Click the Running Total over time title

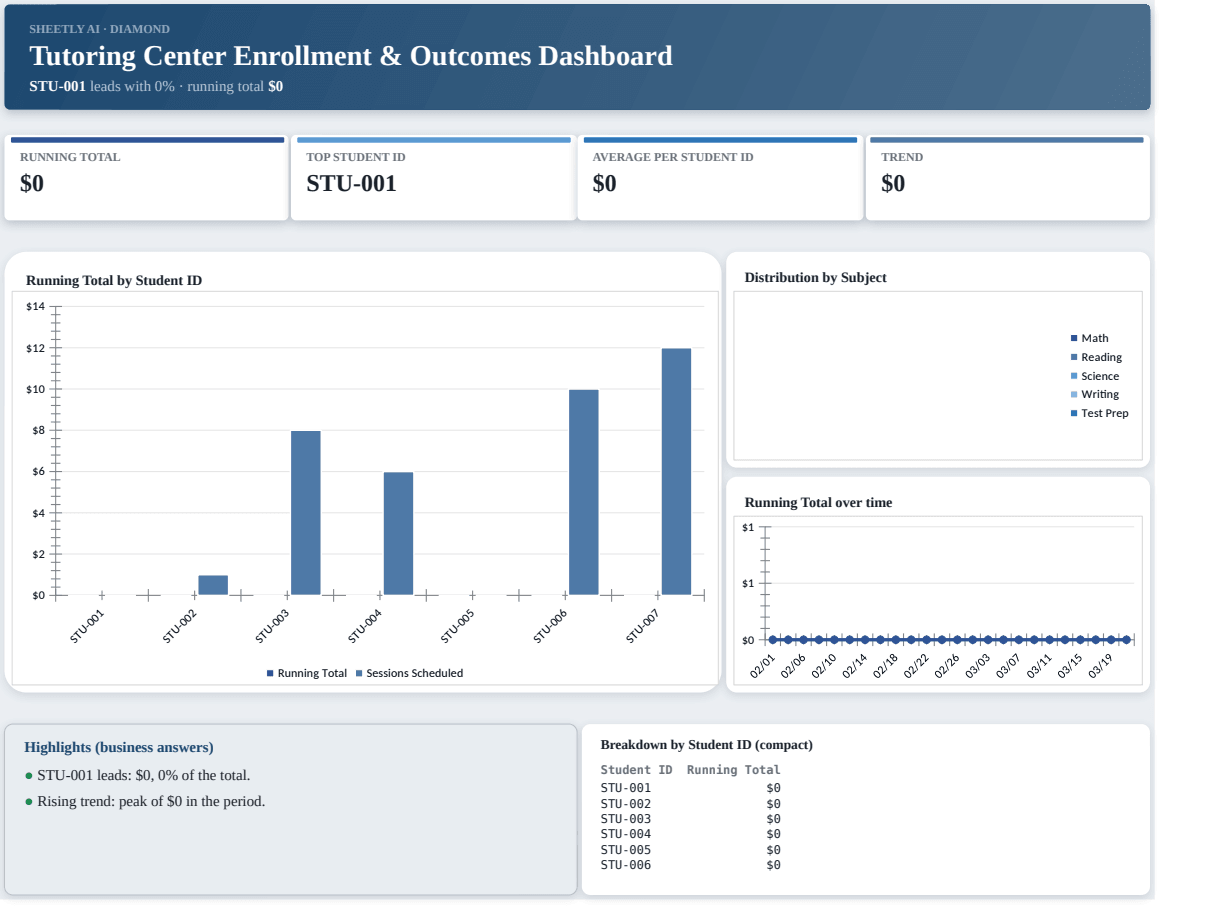click(x=819, y=502)
